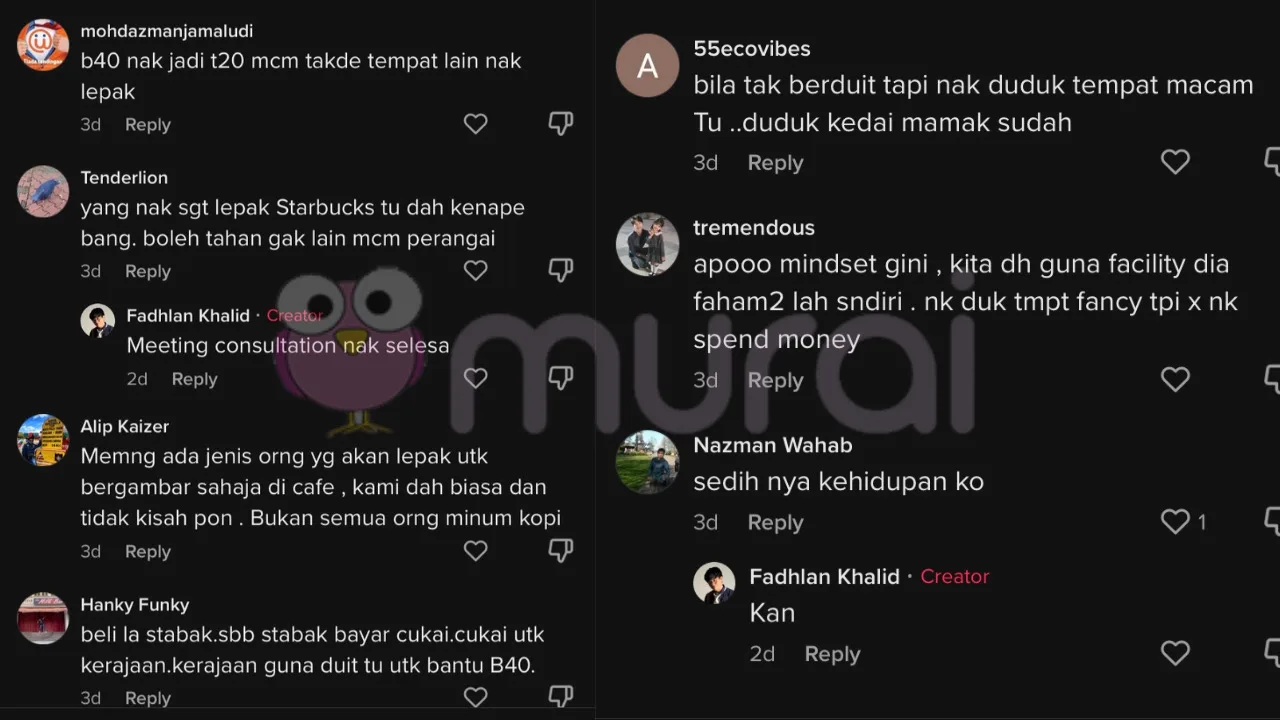The image size is (1280, 720).
Task: Reply to Nazman Wahab's comment
Action: point(775,523)
